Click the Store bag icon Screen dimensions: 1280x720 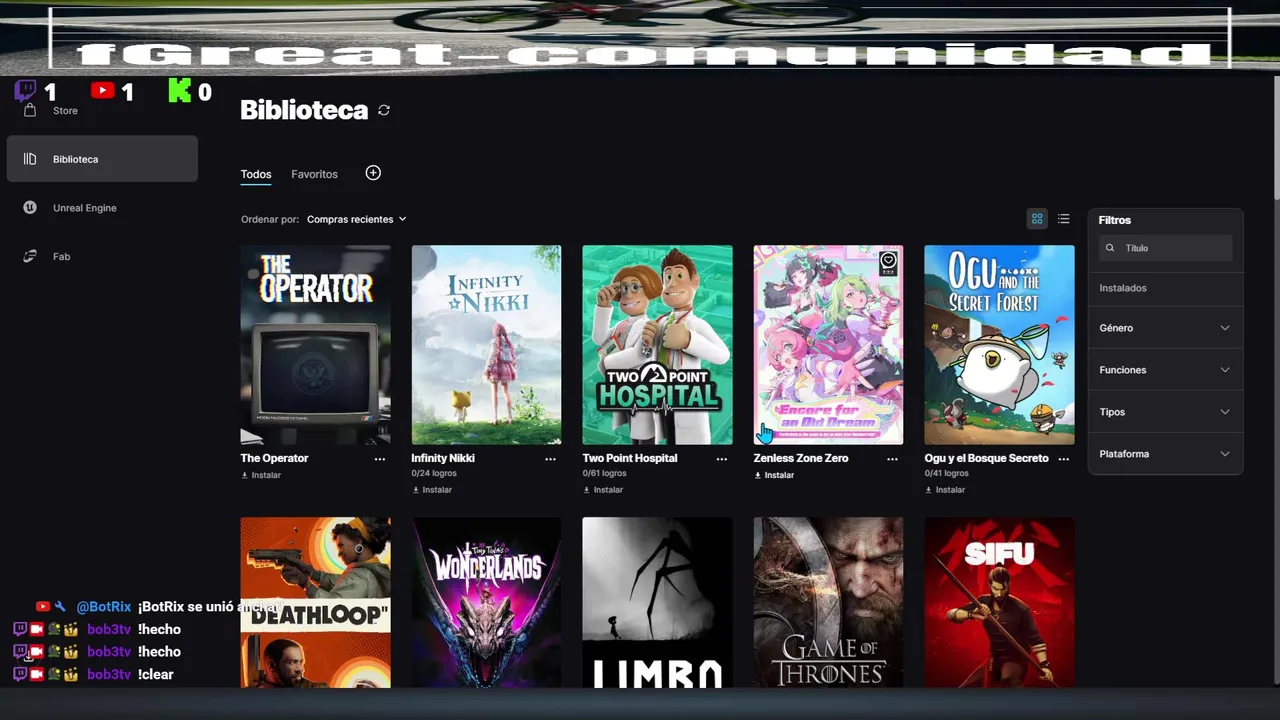[x=30, y=110]
